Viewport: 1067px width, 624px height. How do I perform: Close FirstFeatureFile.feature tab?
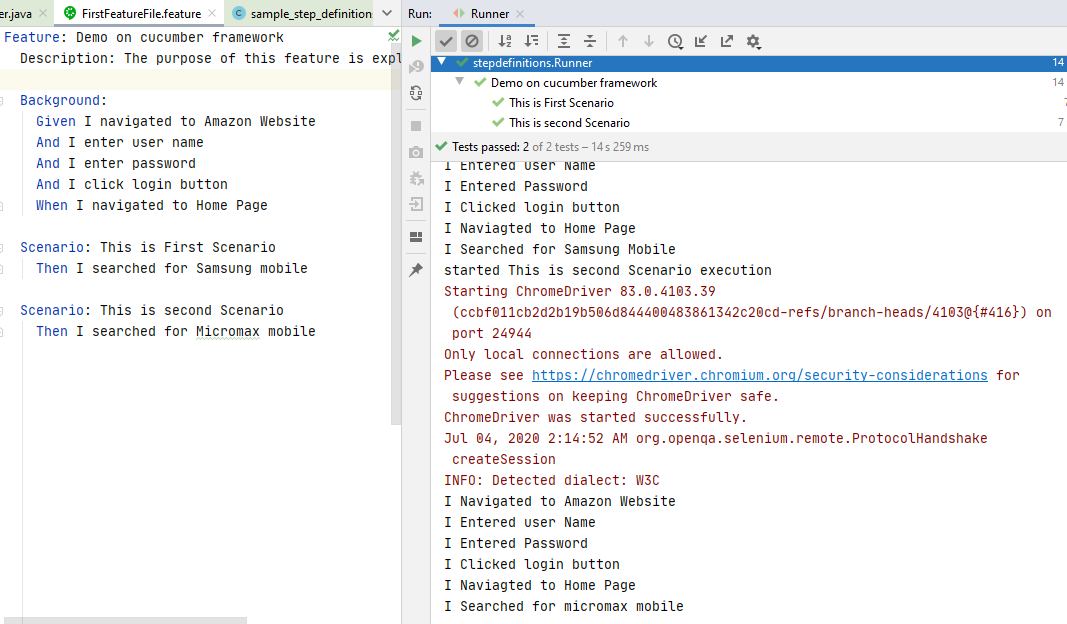click(212, 13)
